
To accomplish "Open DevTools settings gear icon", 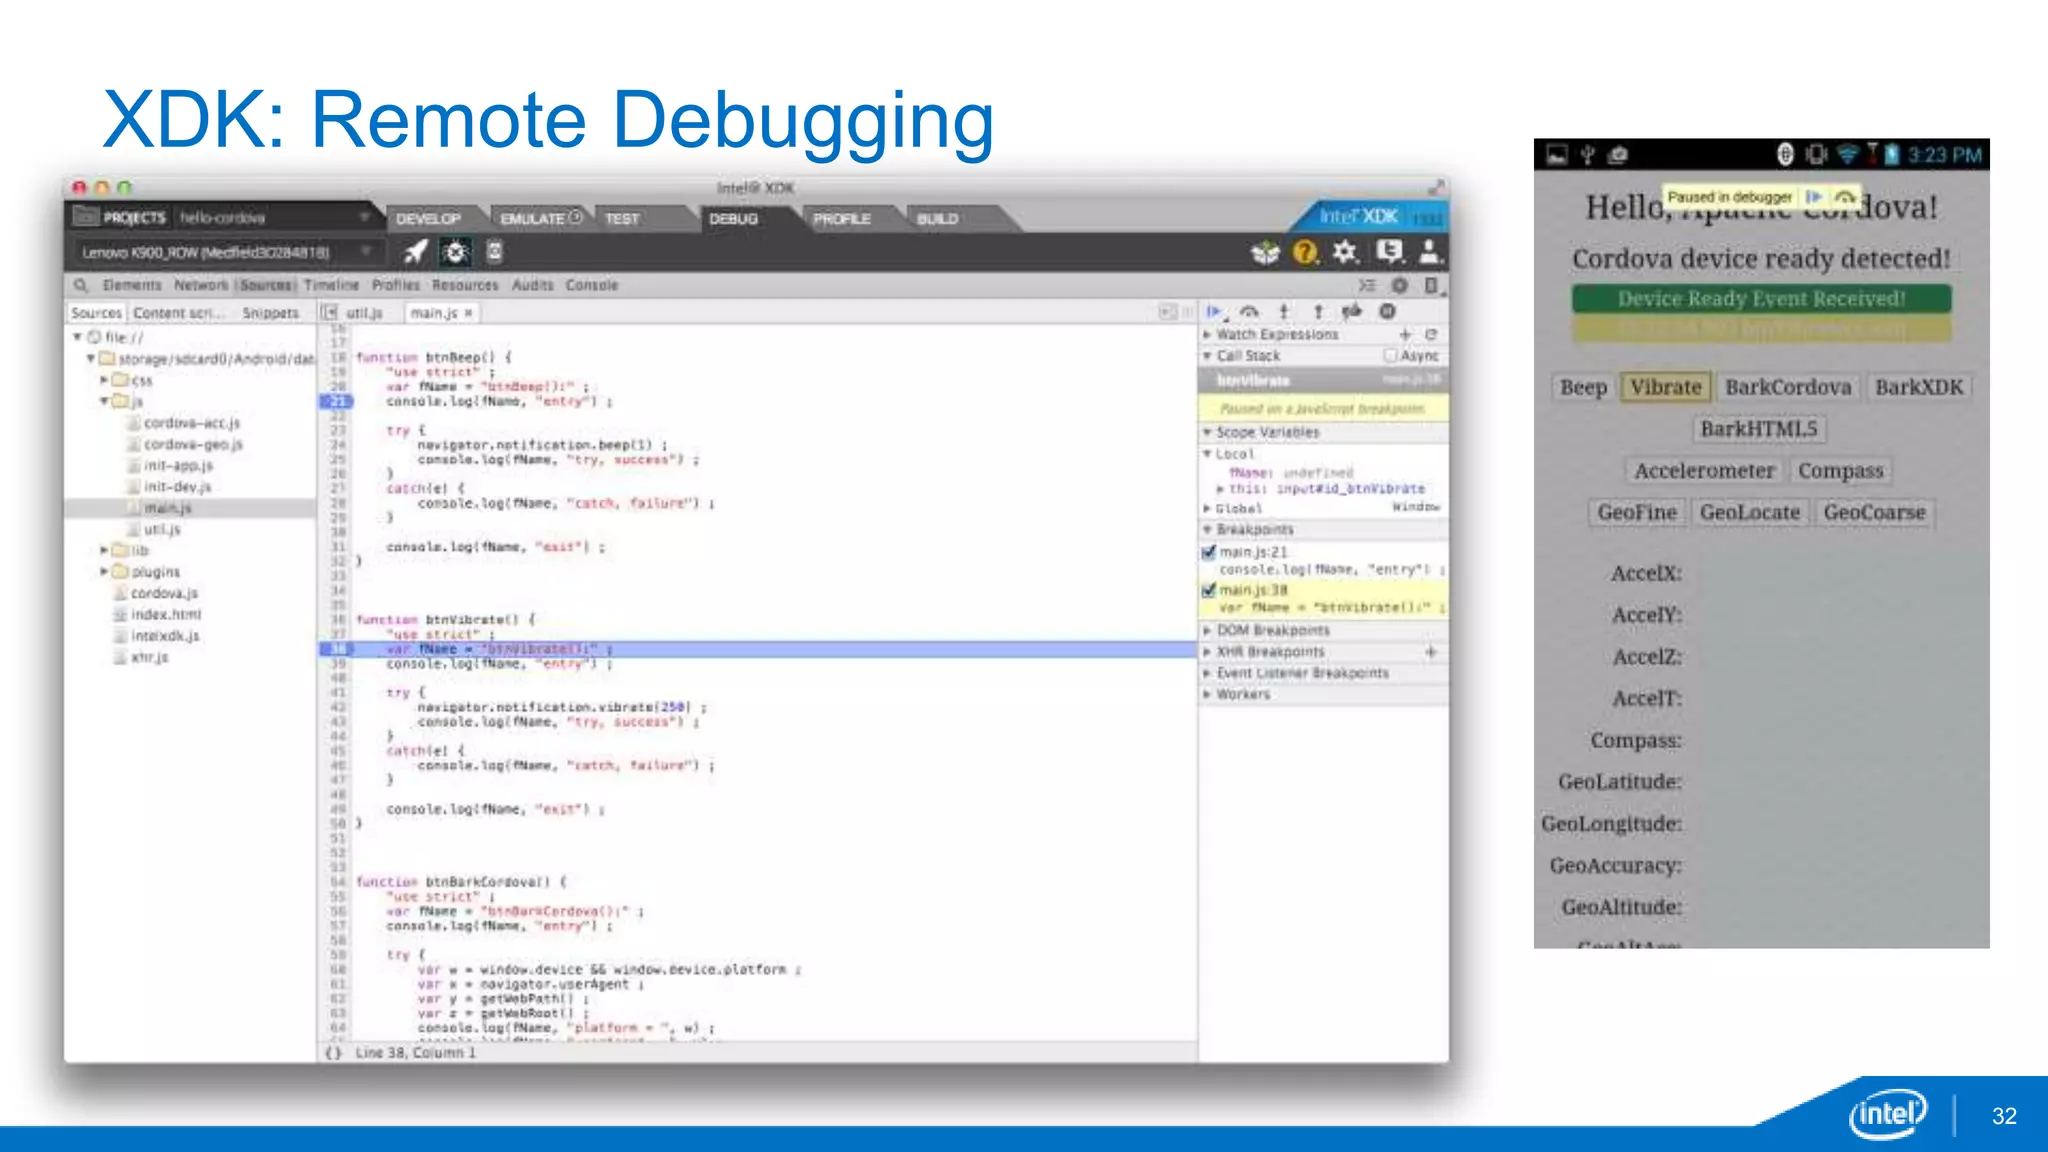I will point(1400,285).
